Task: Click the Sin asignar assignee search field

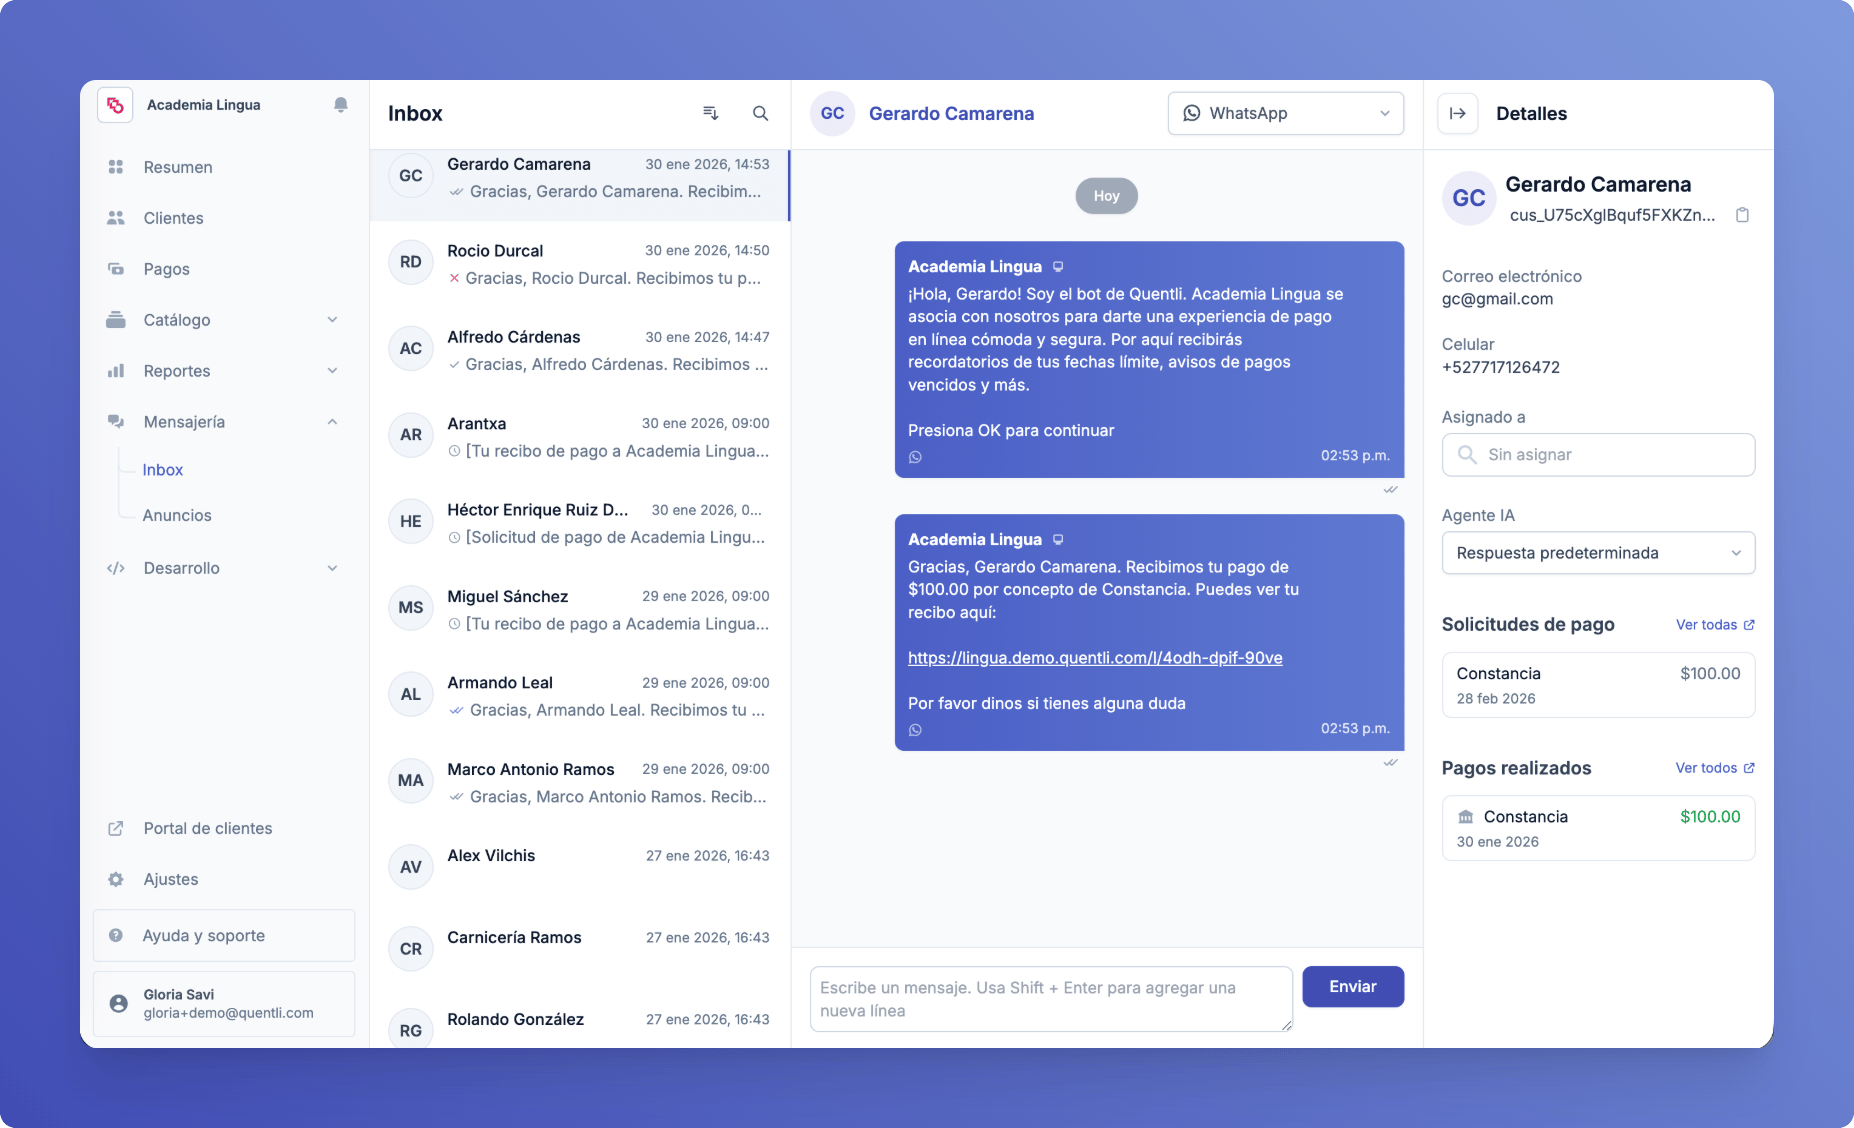Action: click(x=1598, y=455)
